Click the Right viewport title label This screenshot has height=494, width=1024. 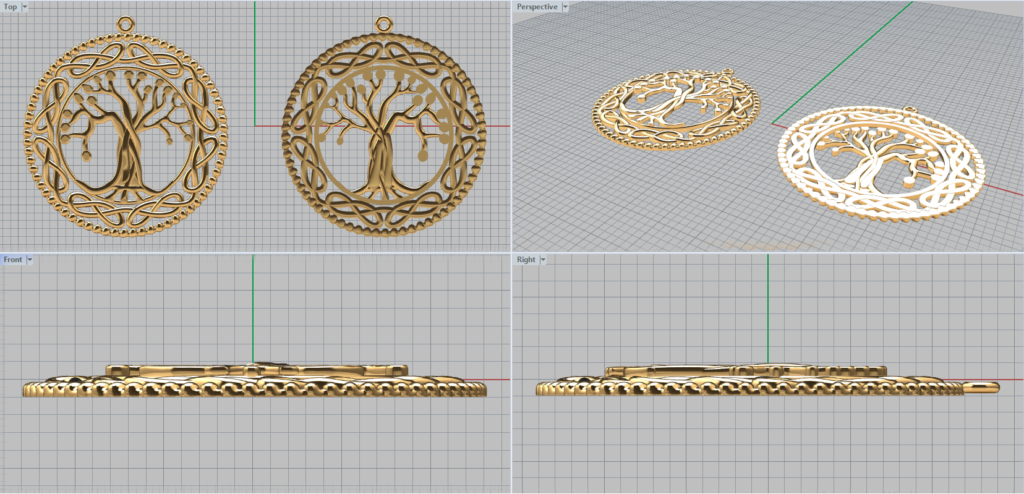[525, 259]
